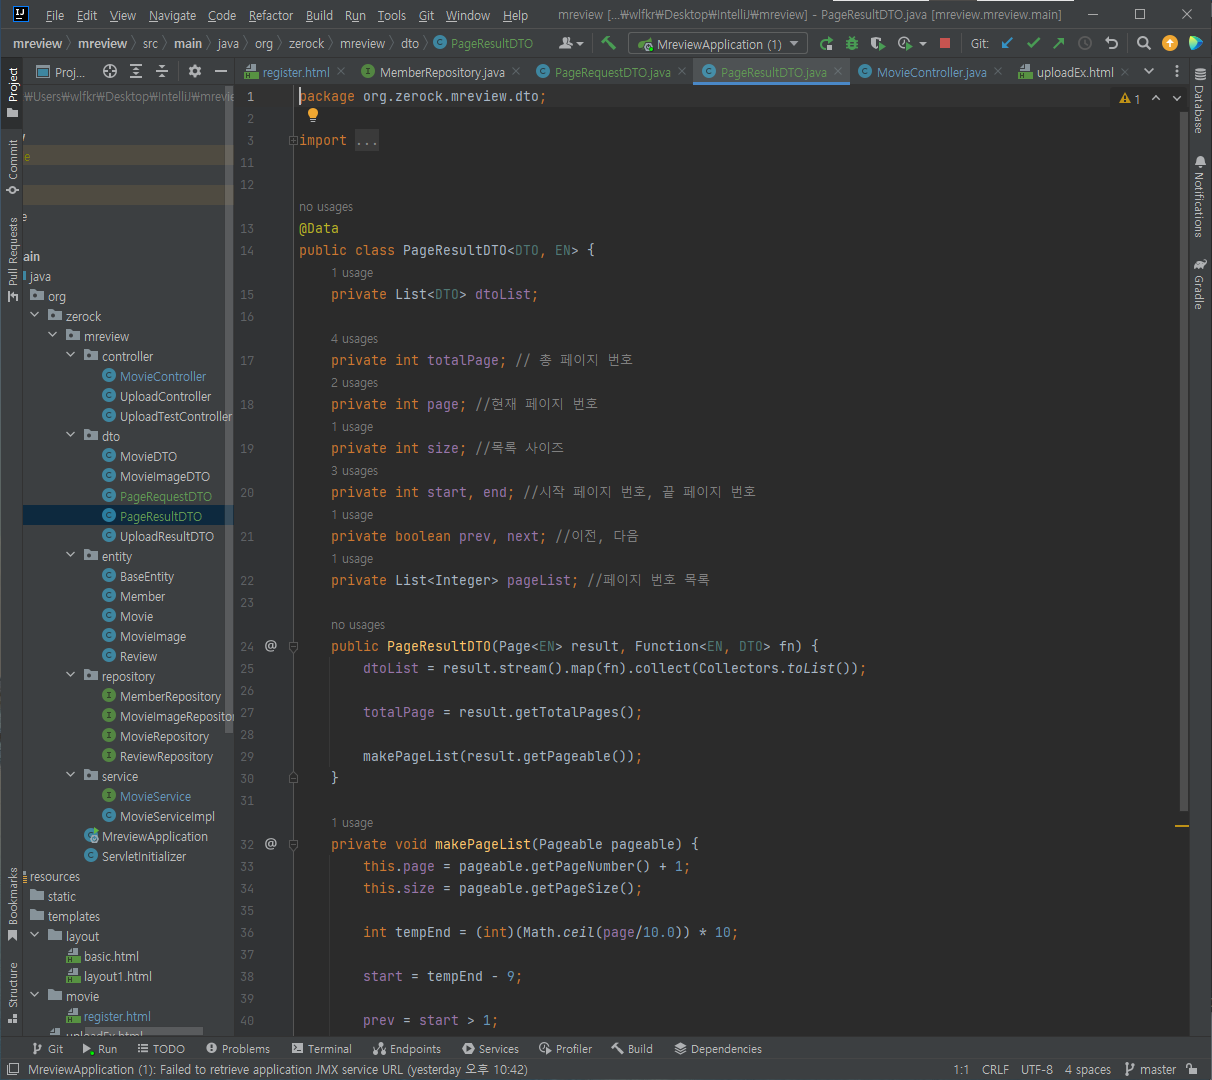Click the Debug bug icon
Viewport: 1212px width, 1080px height.
click(x=852, y=44)
